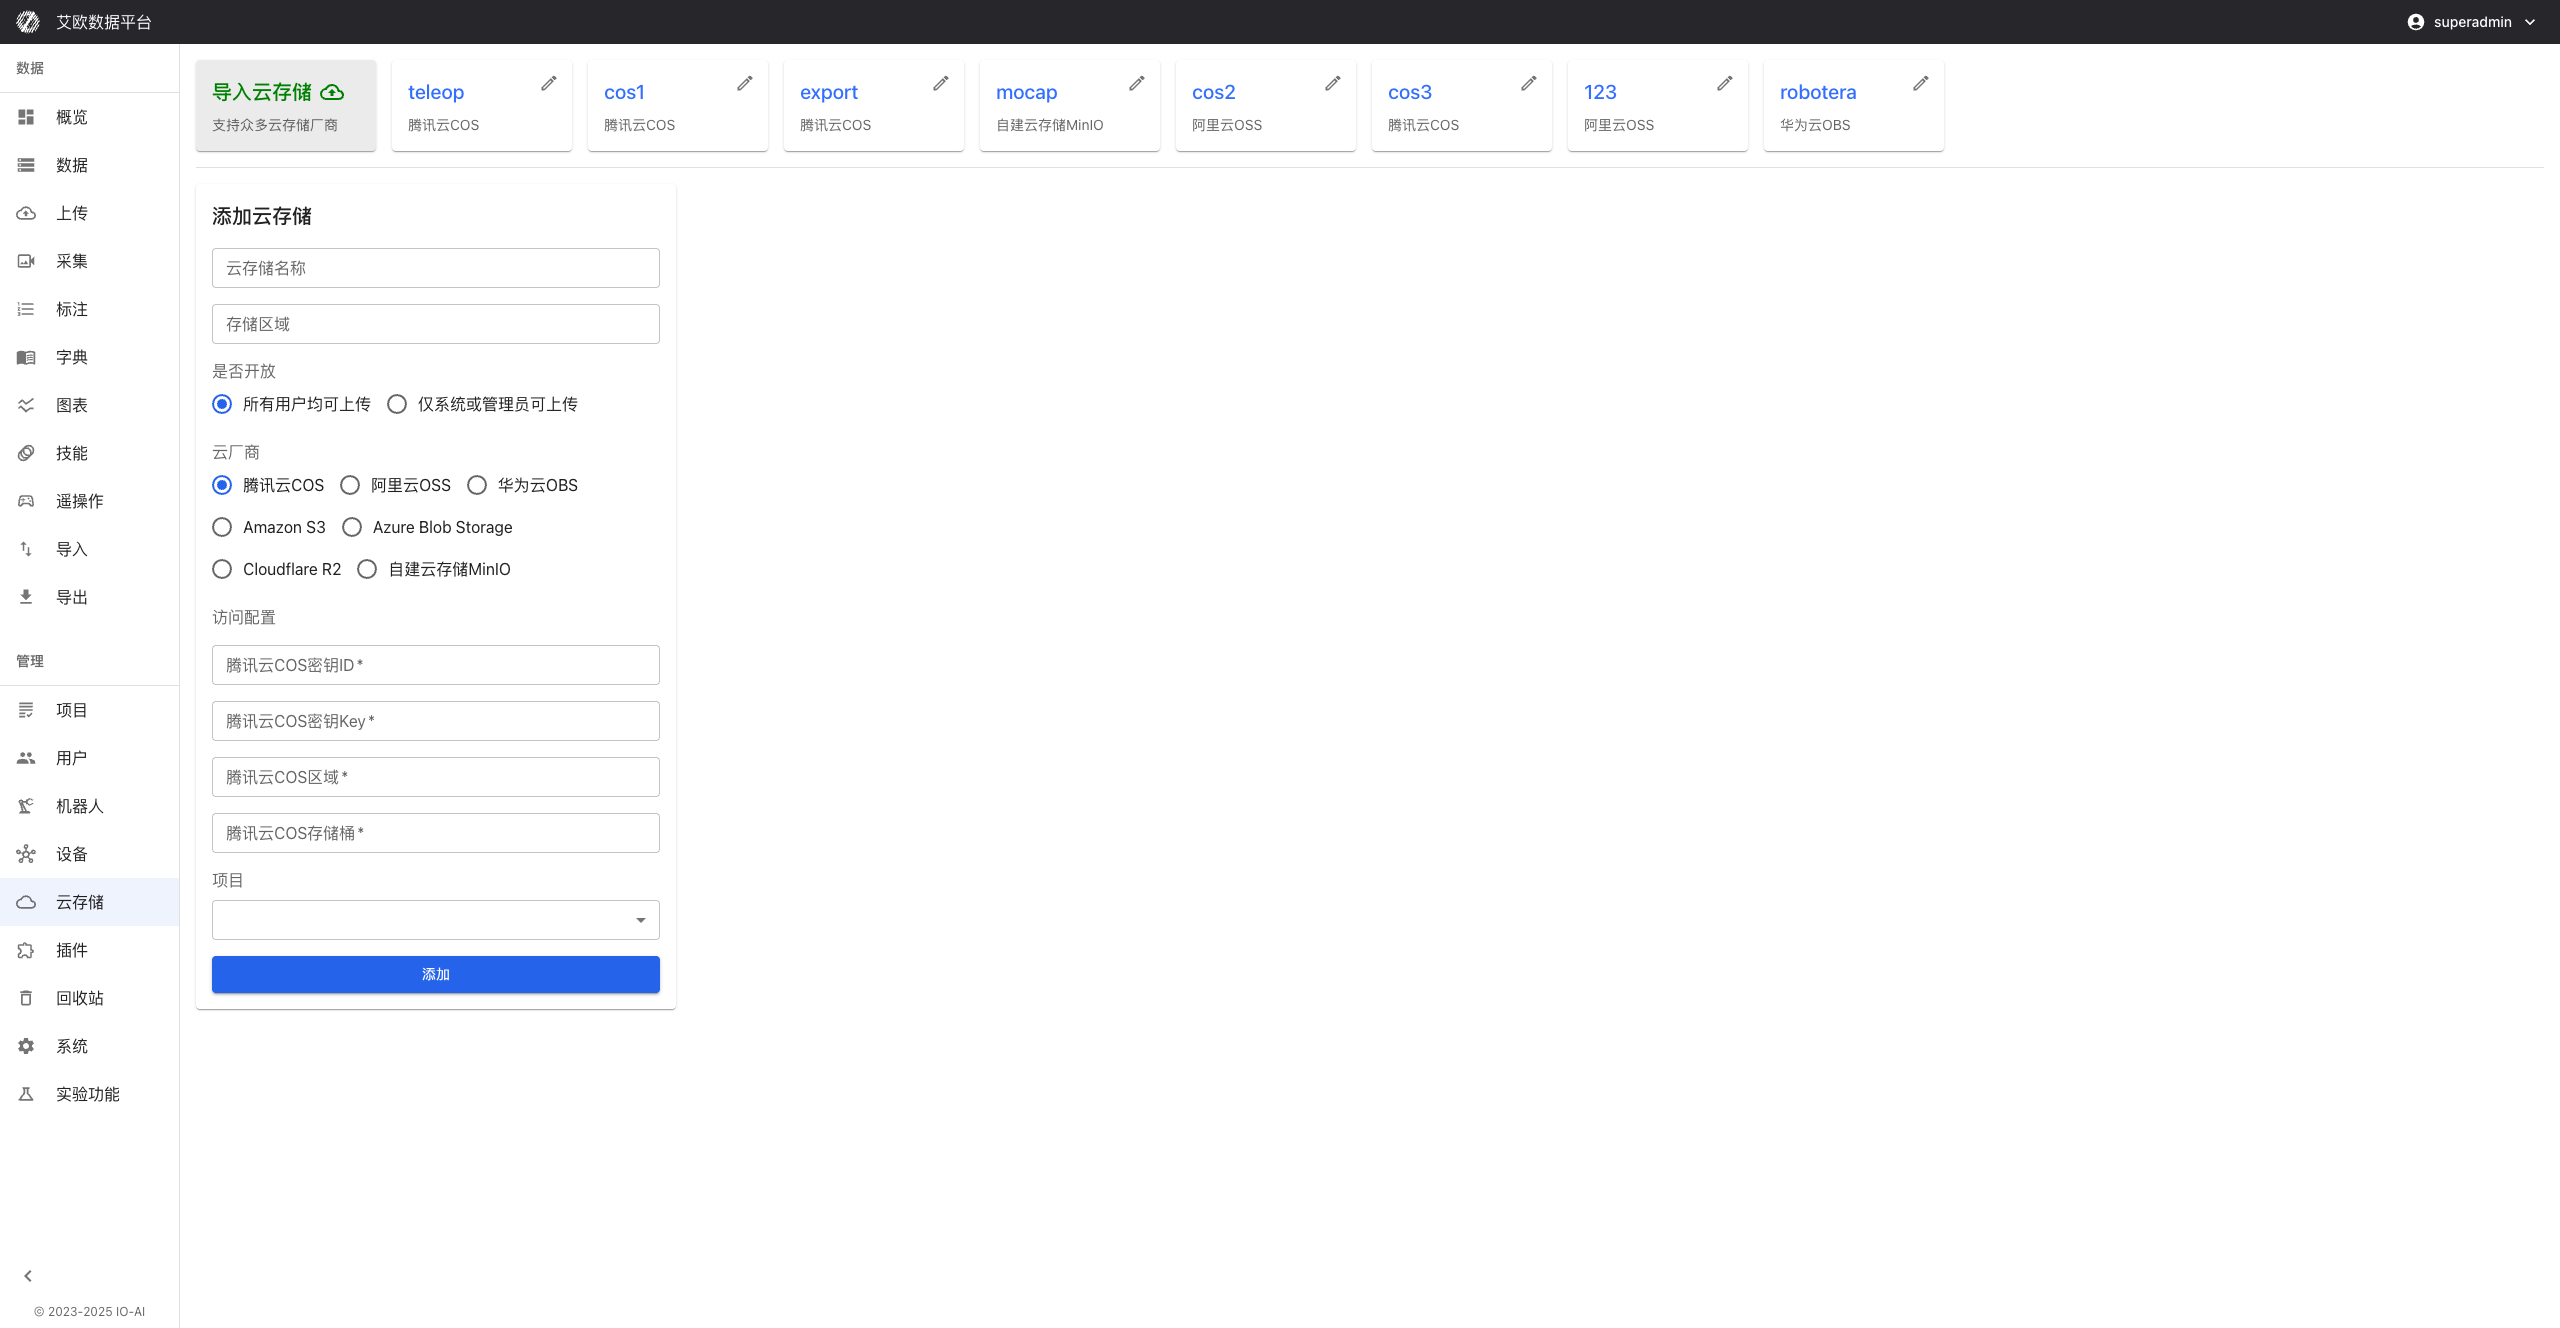The width and height of the screenshot is (2560, 1328).
Task: Choose 阿里云OSS as cloud vendor
Action: coord(350,485)
